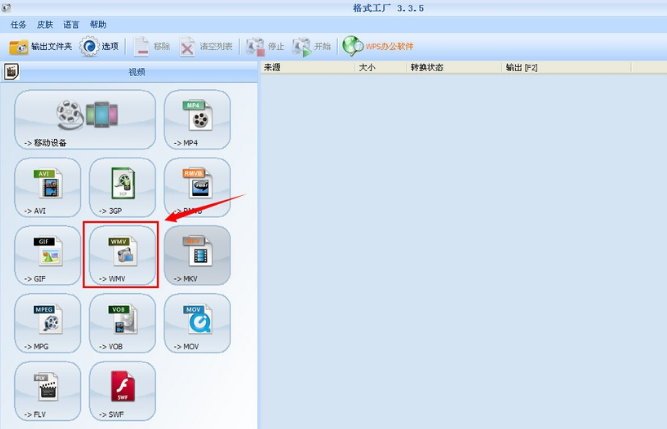Click the remove task toolbar button
The height and width of the screenshot is (429, 667).
pos(152,46)
